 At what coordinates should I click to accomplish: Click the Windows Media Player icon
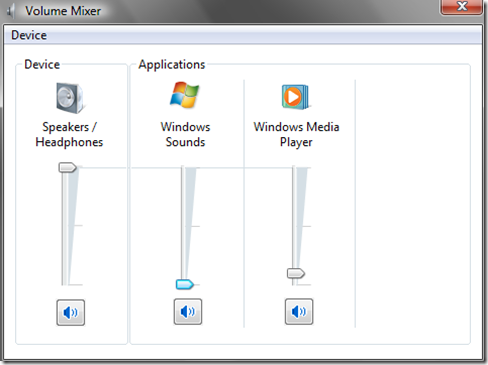(295, 97)
